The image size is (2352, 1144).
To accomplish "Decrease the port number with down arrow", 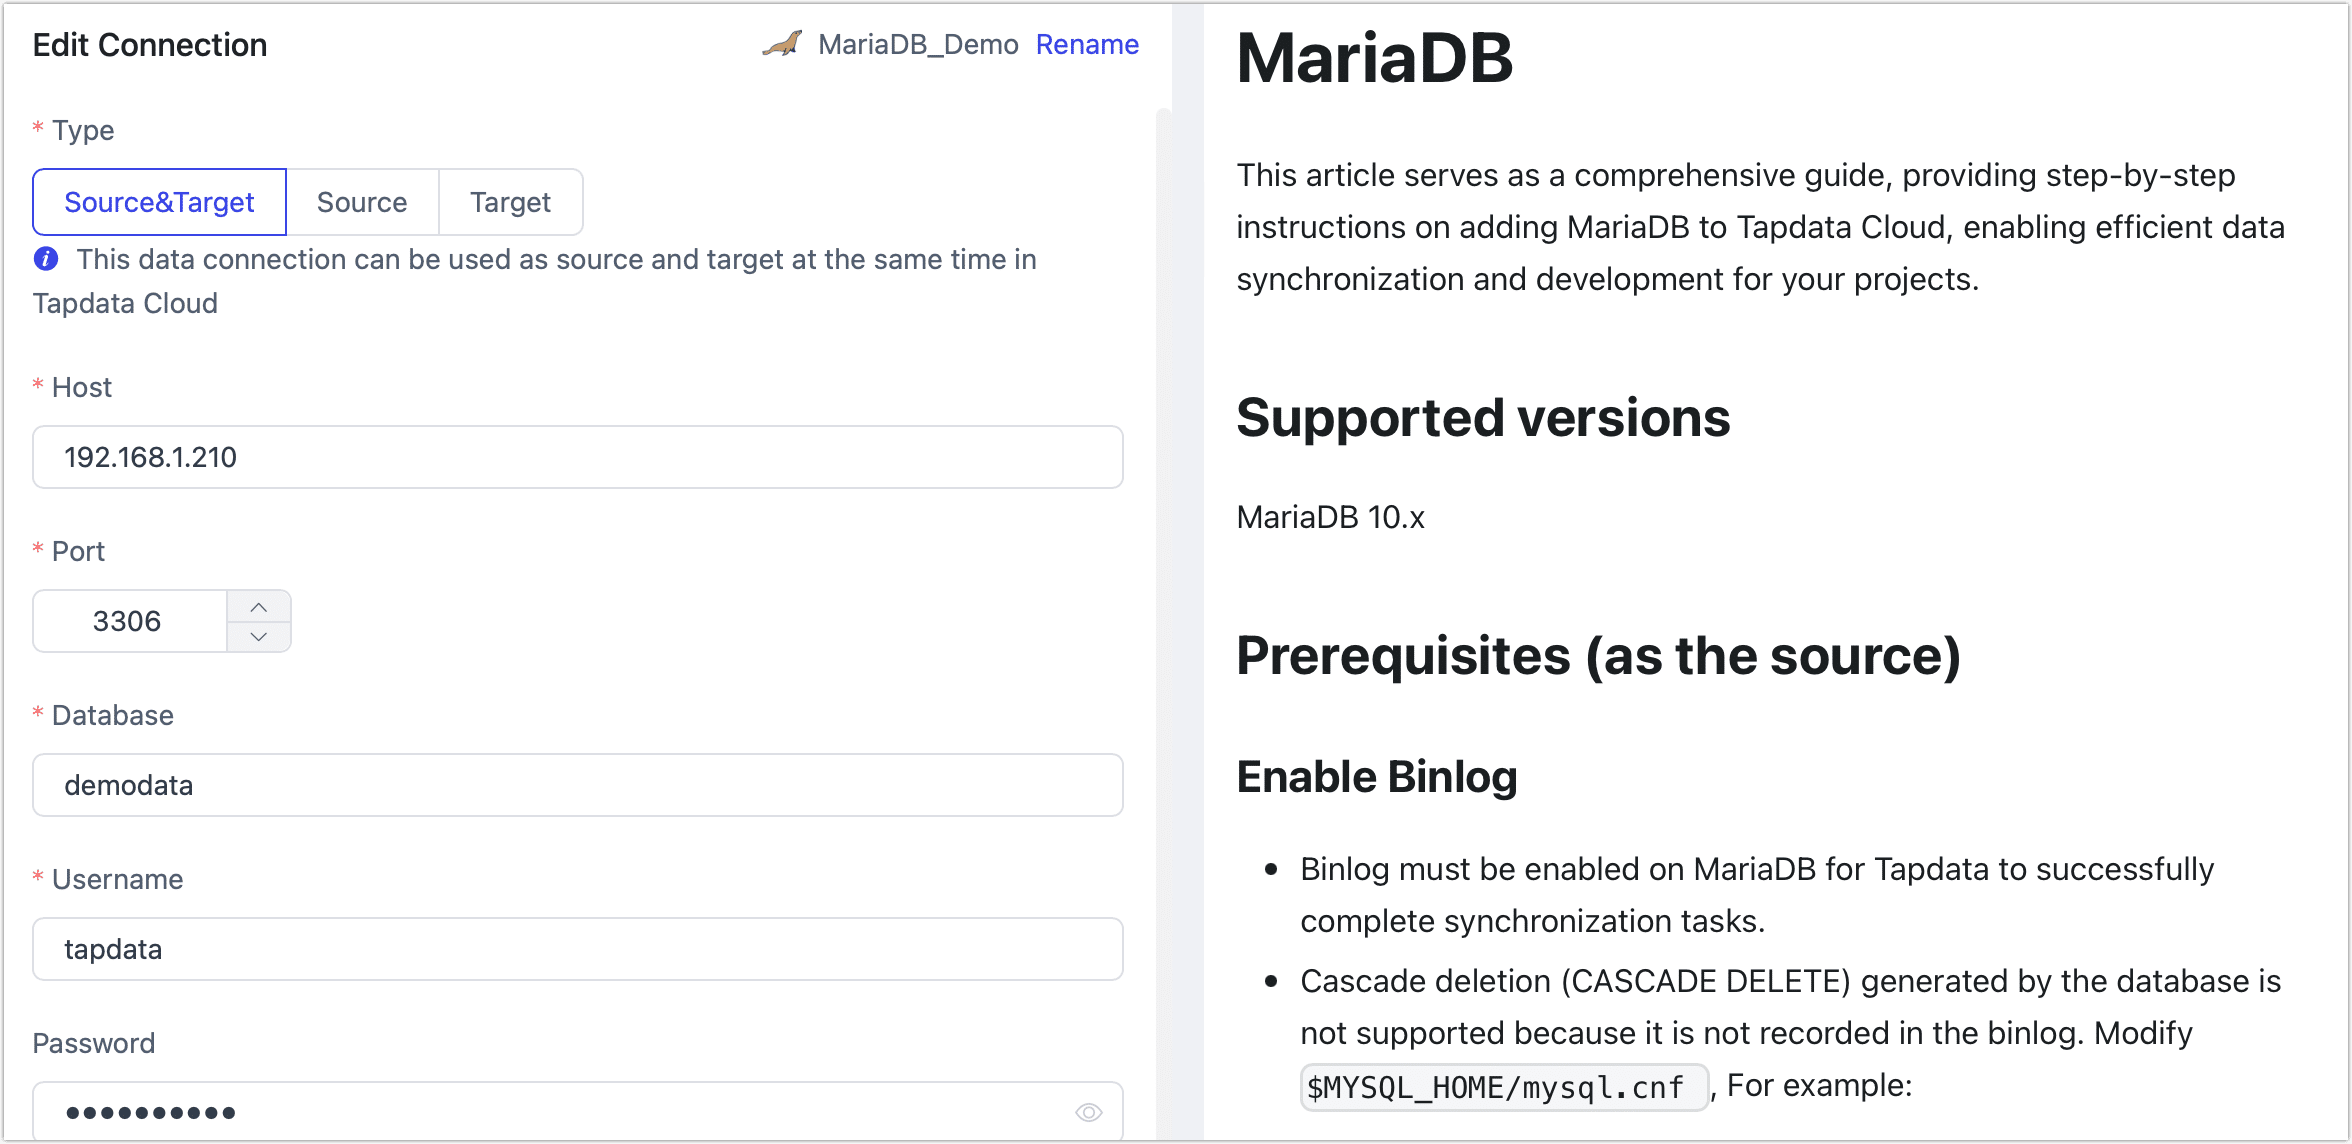I will tap(259, 636).
